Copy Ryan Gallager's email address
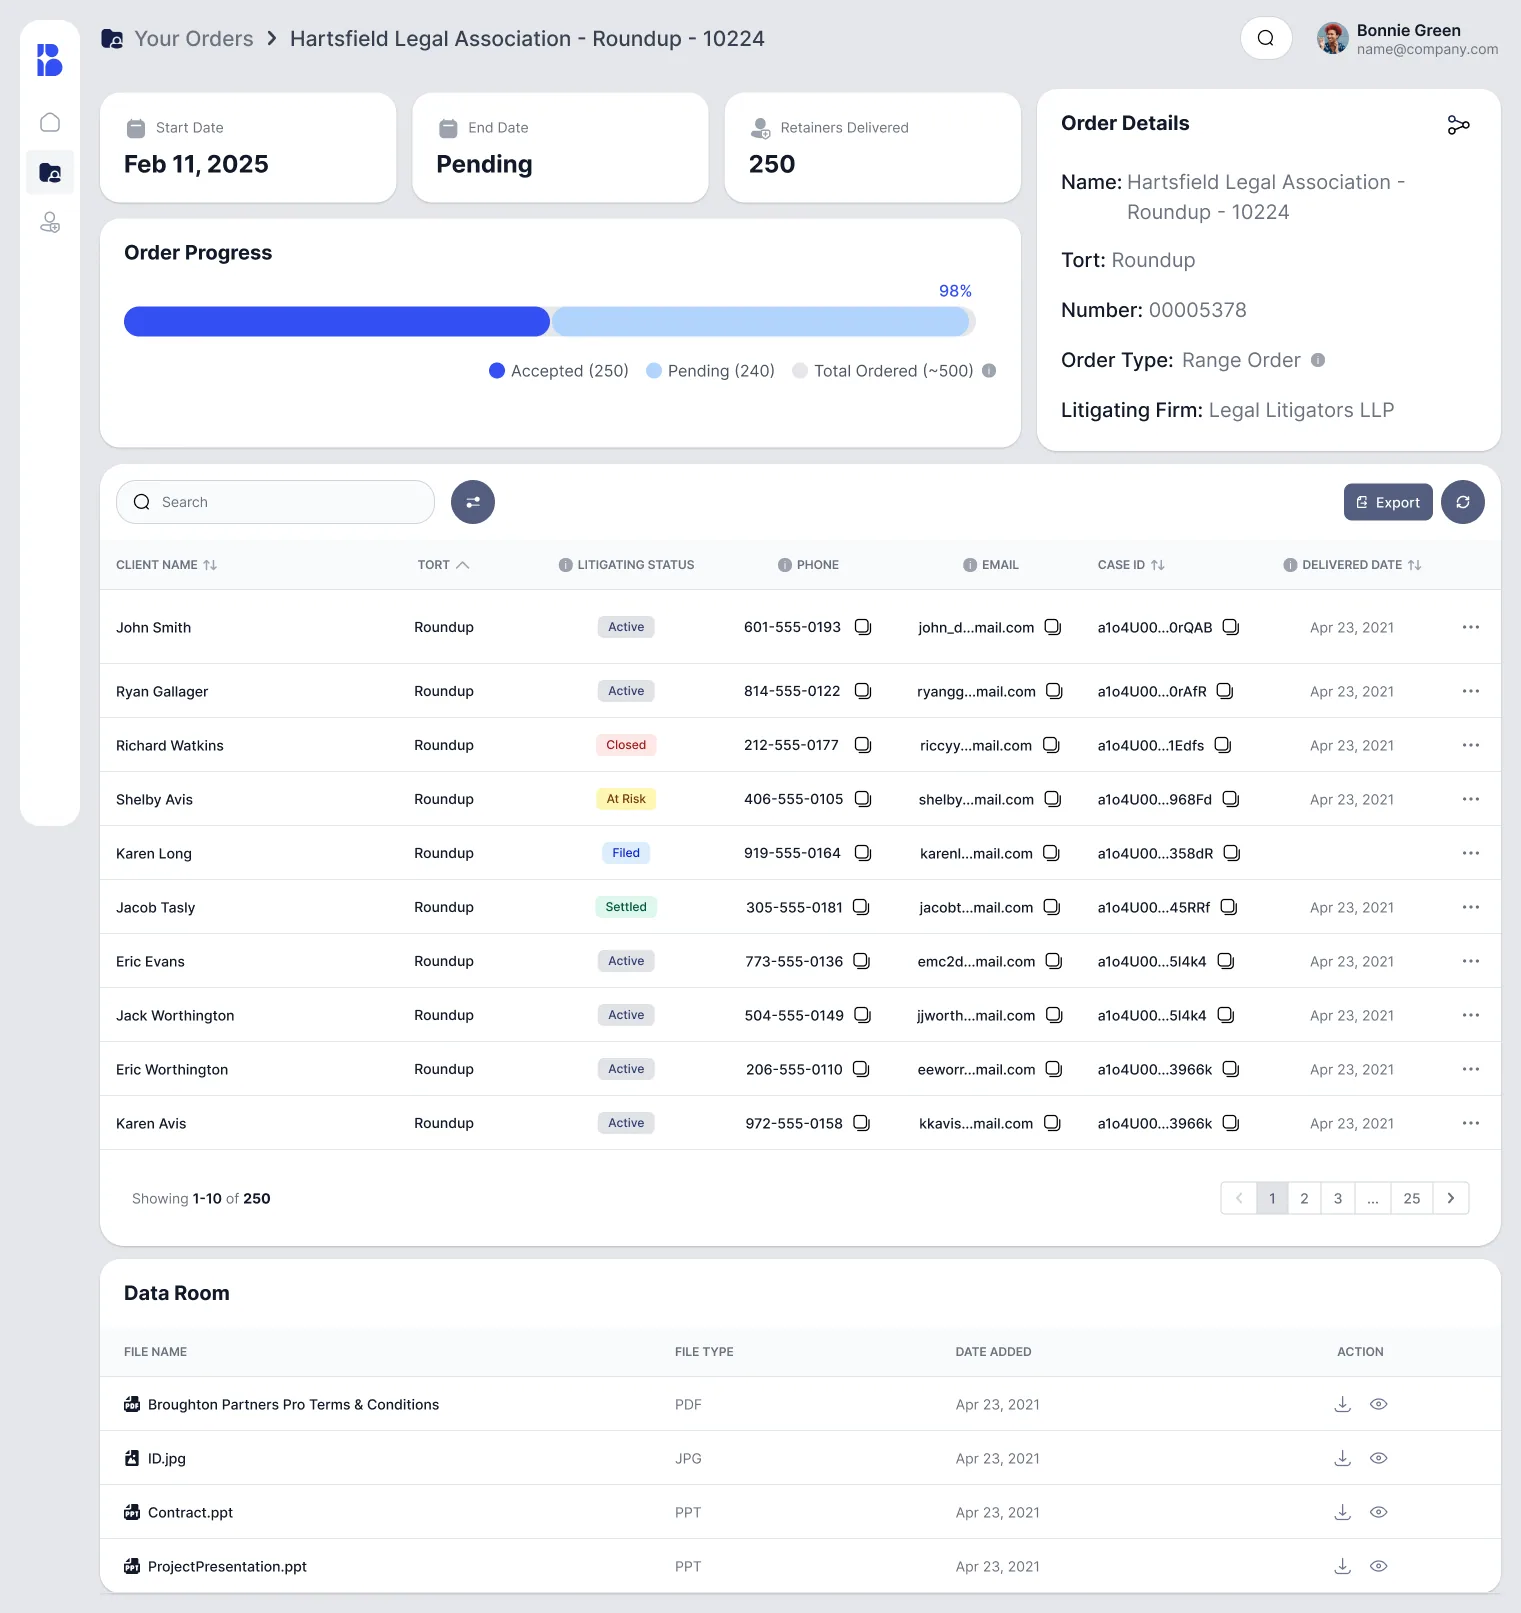 1054,691
